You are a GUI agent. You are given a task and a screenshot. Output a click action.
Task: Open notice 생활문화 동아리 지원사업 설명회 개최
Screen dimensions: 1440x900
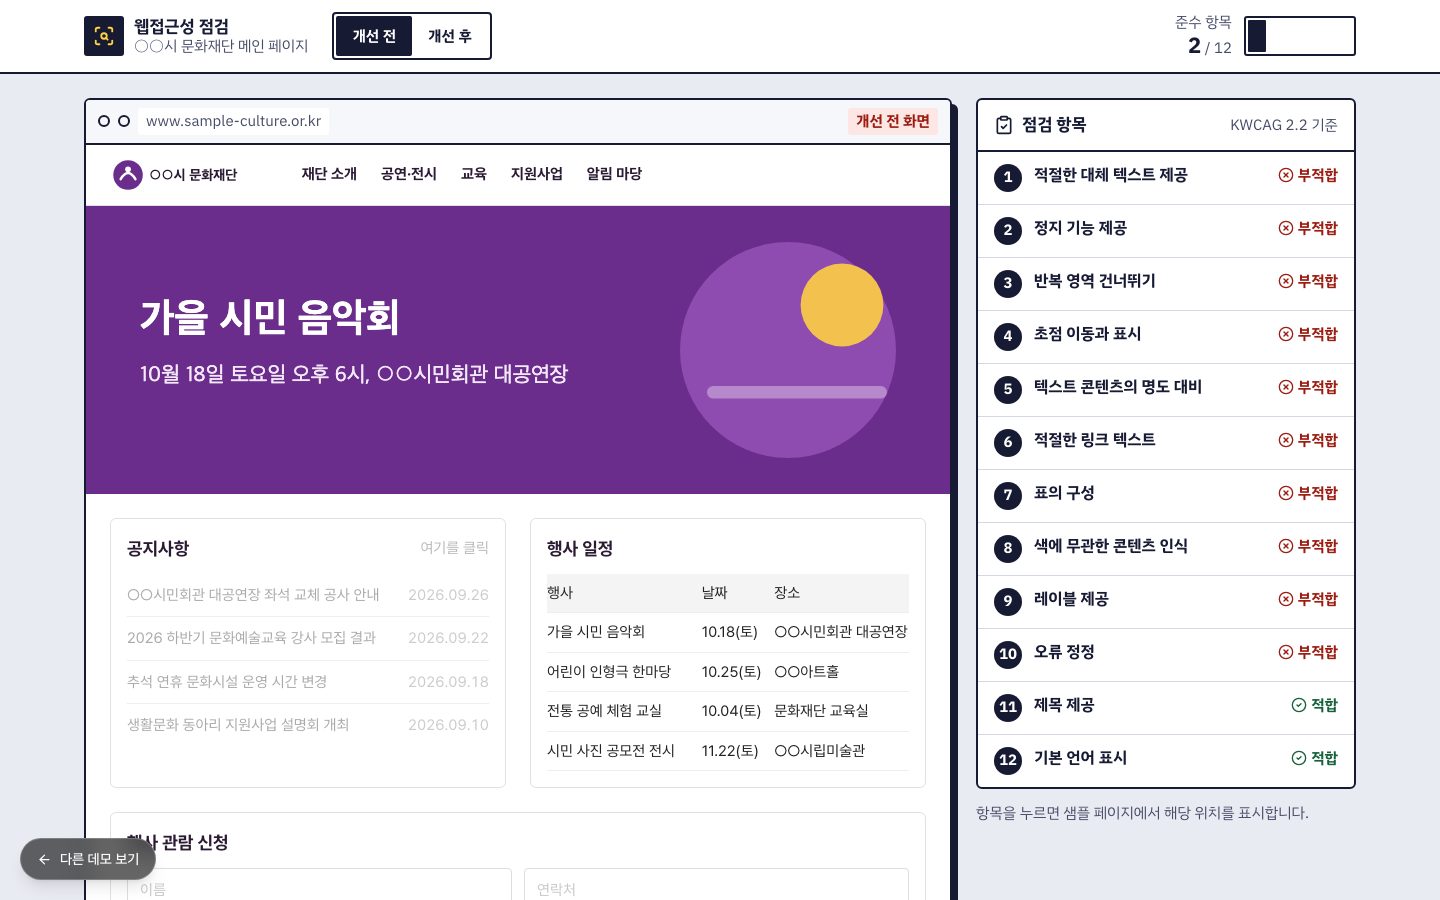(238, 725)
